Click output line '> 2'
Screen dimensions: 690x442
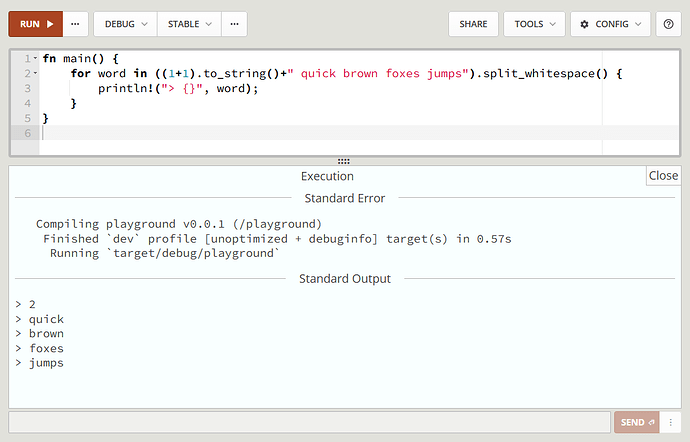pyautogui.click(x=26, y=304)
